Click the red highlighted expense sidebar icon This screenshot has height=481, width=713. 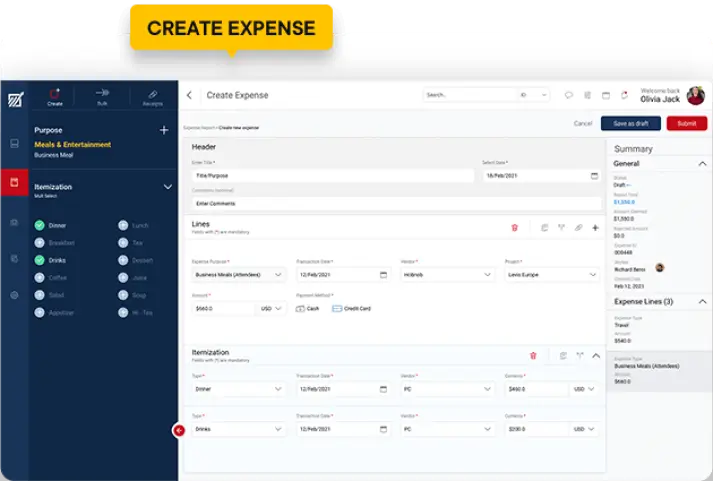tap(15, 182)
